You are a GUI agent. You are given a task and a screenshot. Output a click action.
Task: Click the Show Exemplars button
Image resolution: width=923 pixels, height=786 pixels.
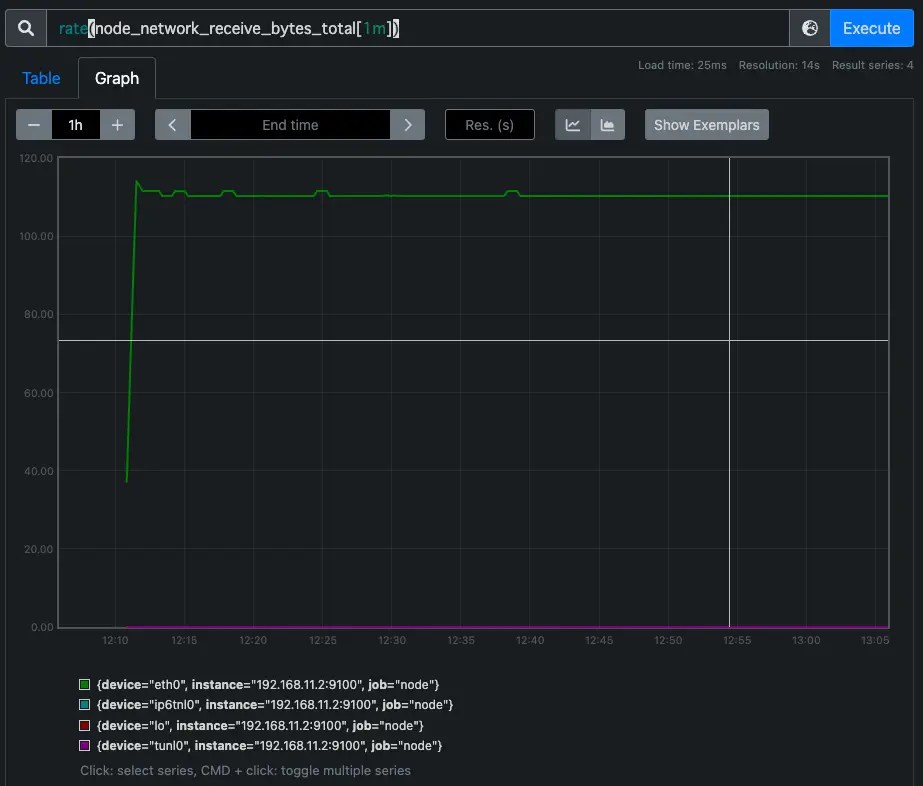coord(706,125)
